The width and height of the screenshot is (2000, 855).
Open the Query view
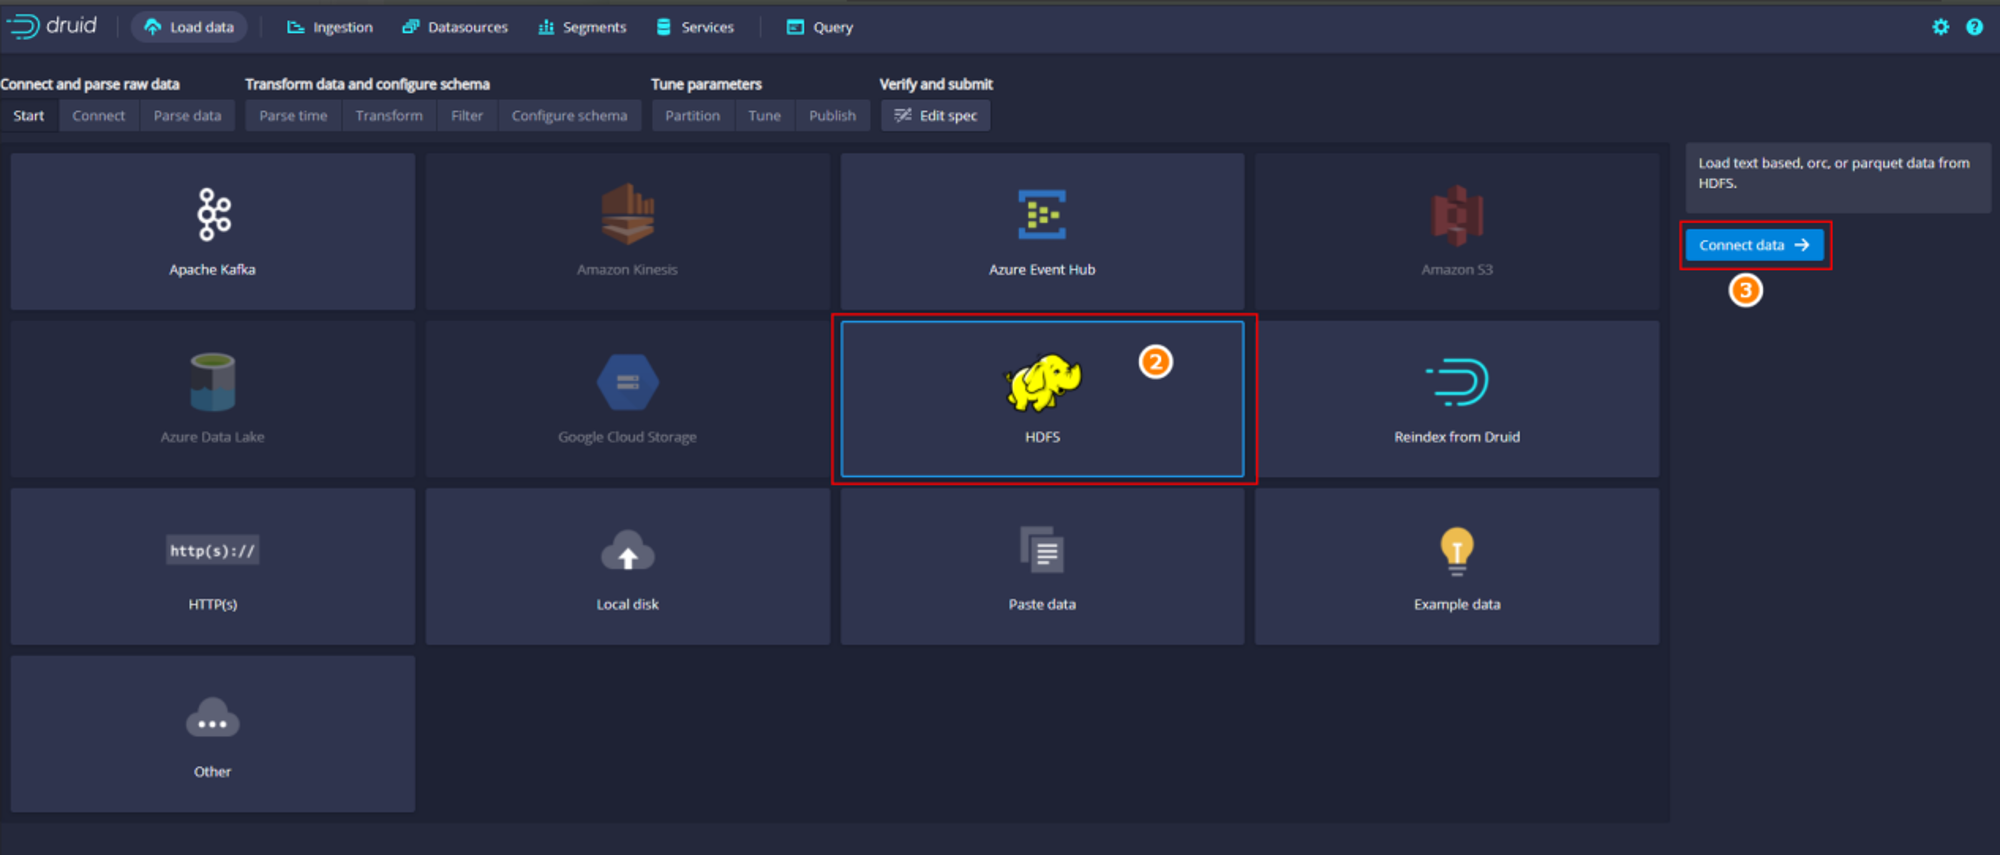coord(820,27)
